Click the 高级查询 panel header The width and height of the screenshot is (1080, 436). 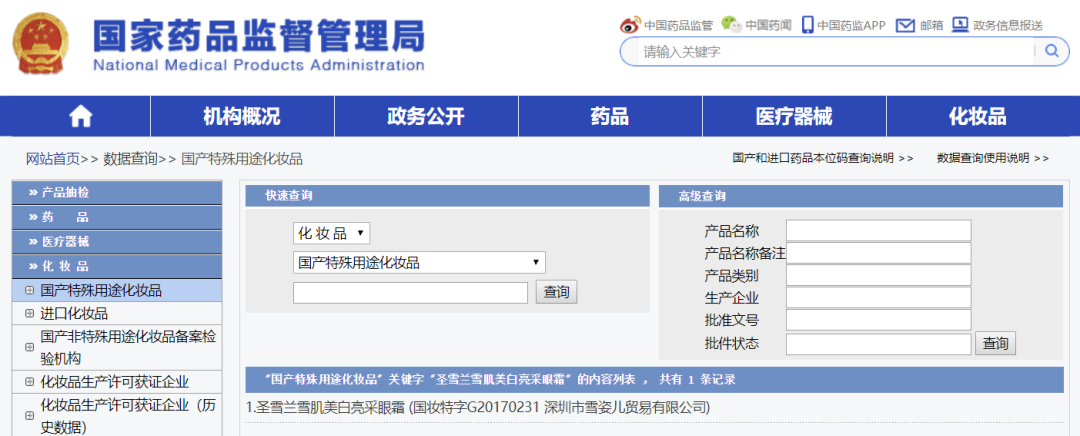(861, 196)
